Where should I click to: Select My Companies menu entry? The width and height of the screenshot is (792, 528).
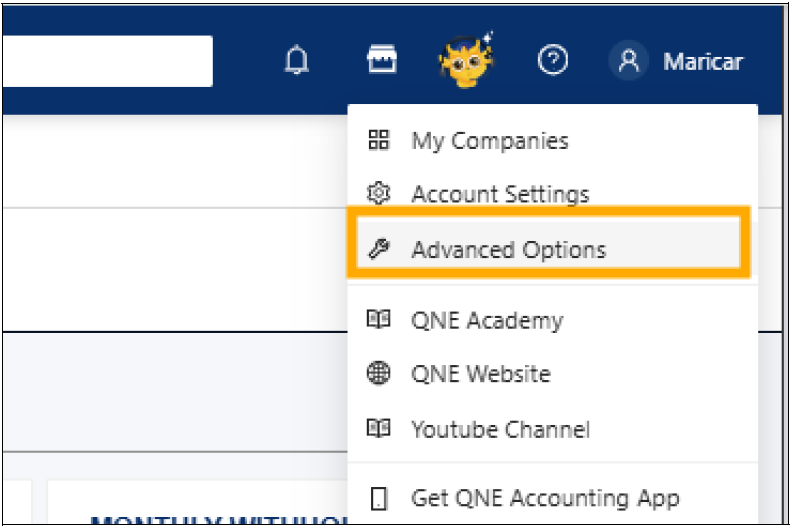(x=553, y=140)
